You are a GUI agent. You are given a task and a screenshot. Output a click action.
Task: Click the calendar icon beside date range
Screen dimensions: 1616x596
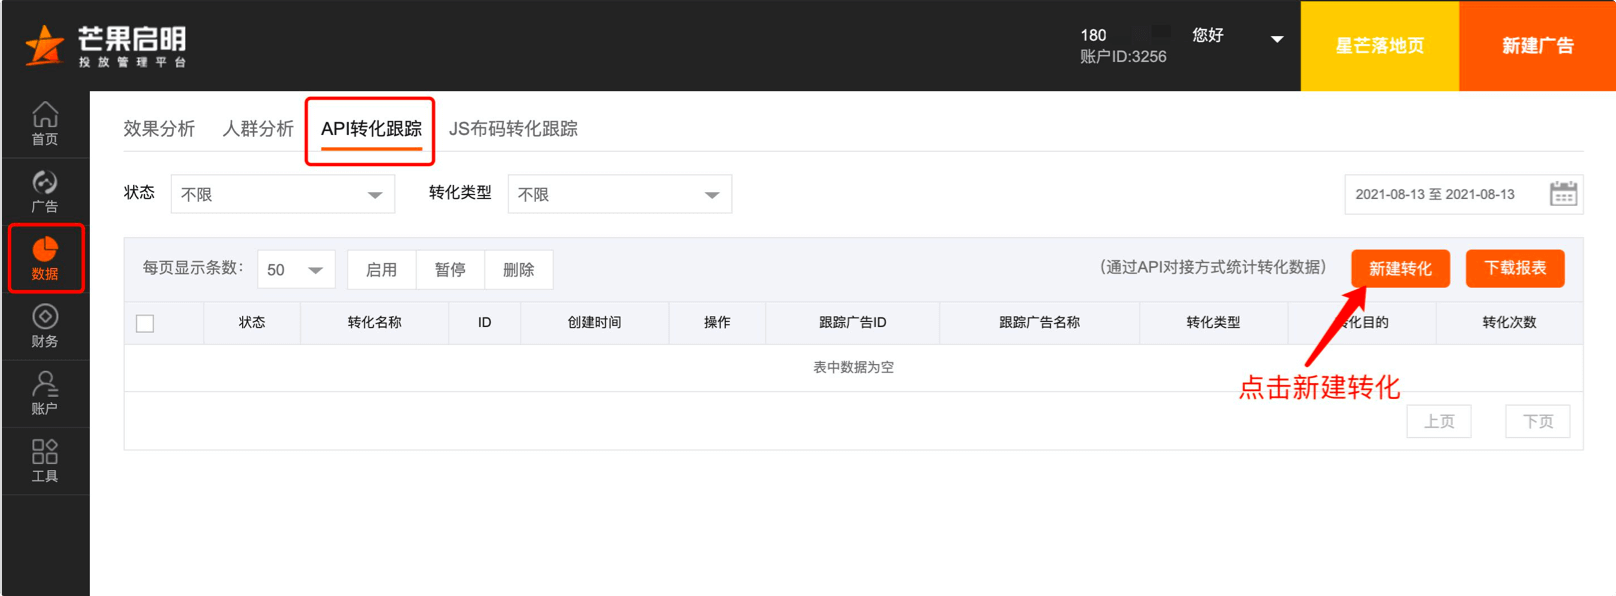1563,194
